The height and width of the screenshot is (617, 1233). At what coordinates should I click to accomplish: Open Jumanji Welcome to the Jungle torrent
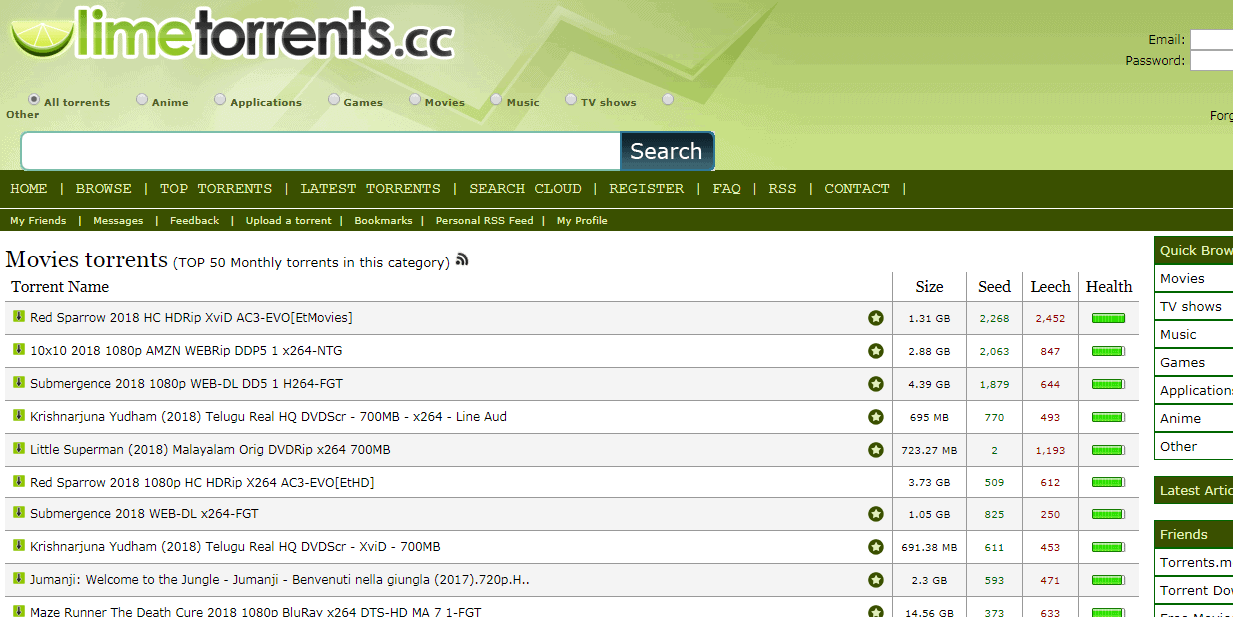[280, 580]
